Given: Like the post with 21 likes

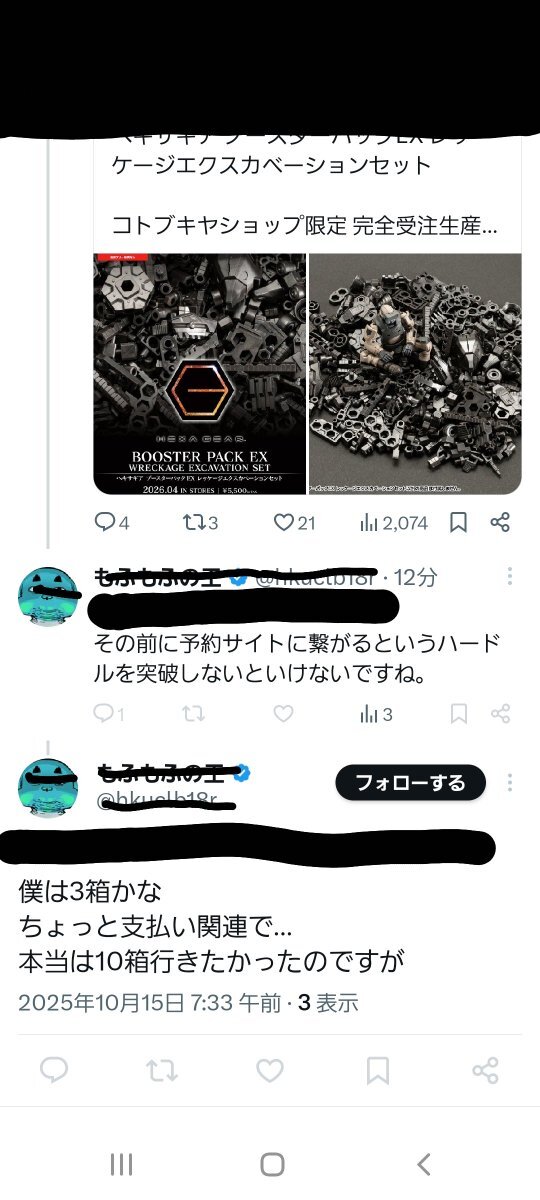Looking at the screenshot, I should point(294,522).
